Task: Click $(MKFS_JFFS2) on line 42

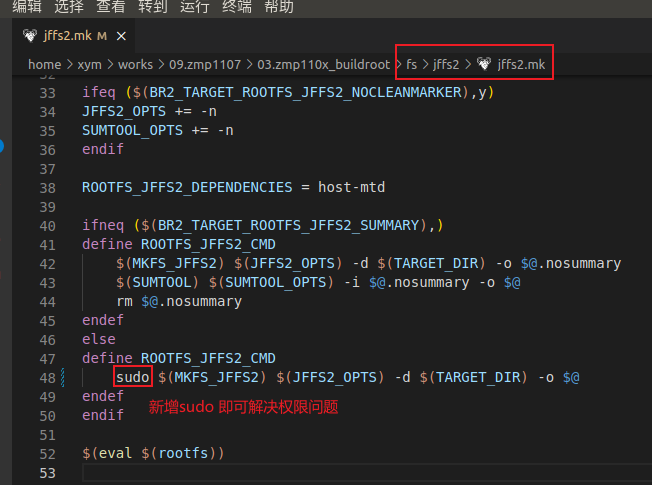Action: [x=170, y=263]
